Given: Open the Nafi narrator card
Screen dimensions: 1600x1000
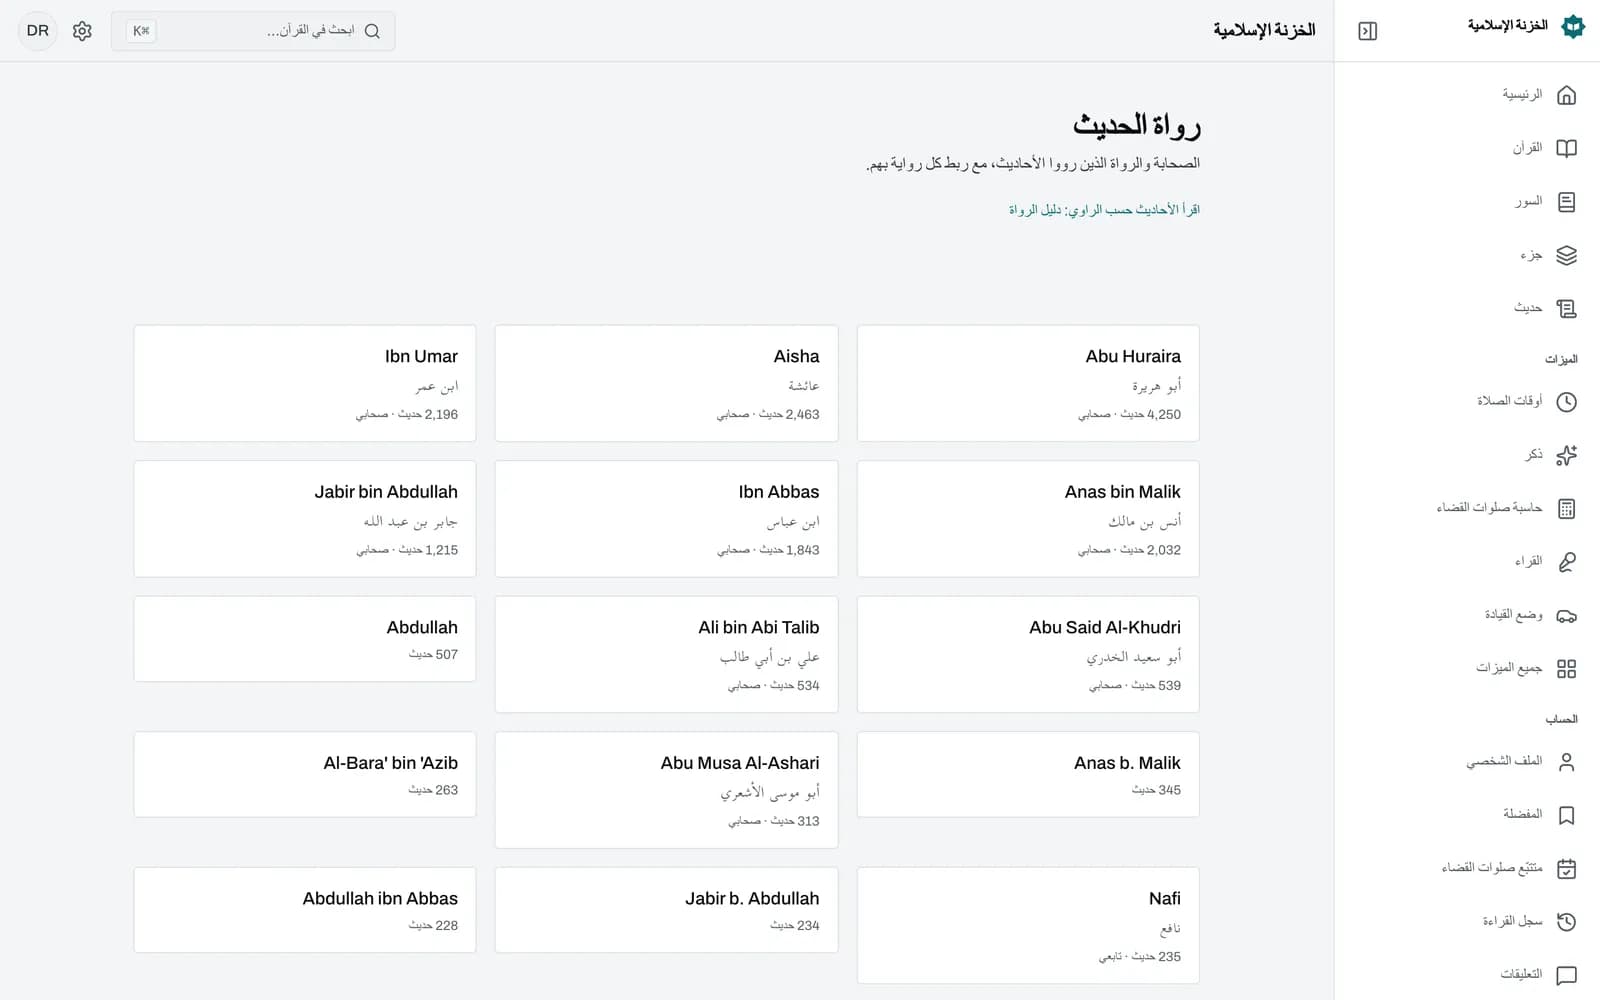Looking at the screenshot, I should pos(1028,925).
